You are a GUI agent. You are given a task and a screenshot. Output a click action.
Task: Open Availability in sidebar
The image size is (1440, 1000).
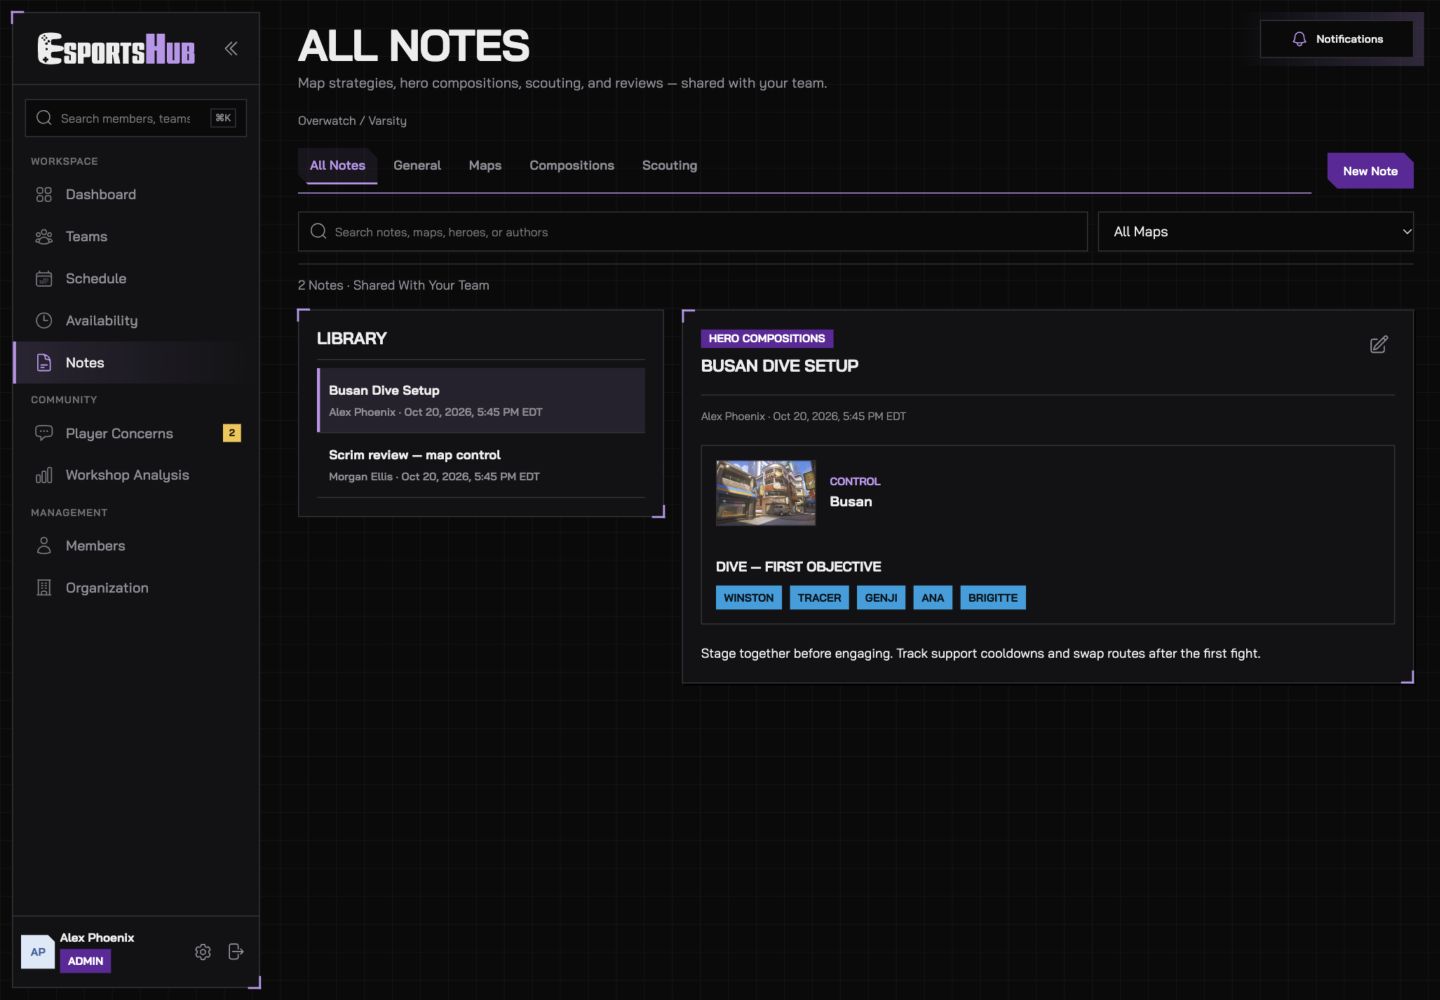136,320
